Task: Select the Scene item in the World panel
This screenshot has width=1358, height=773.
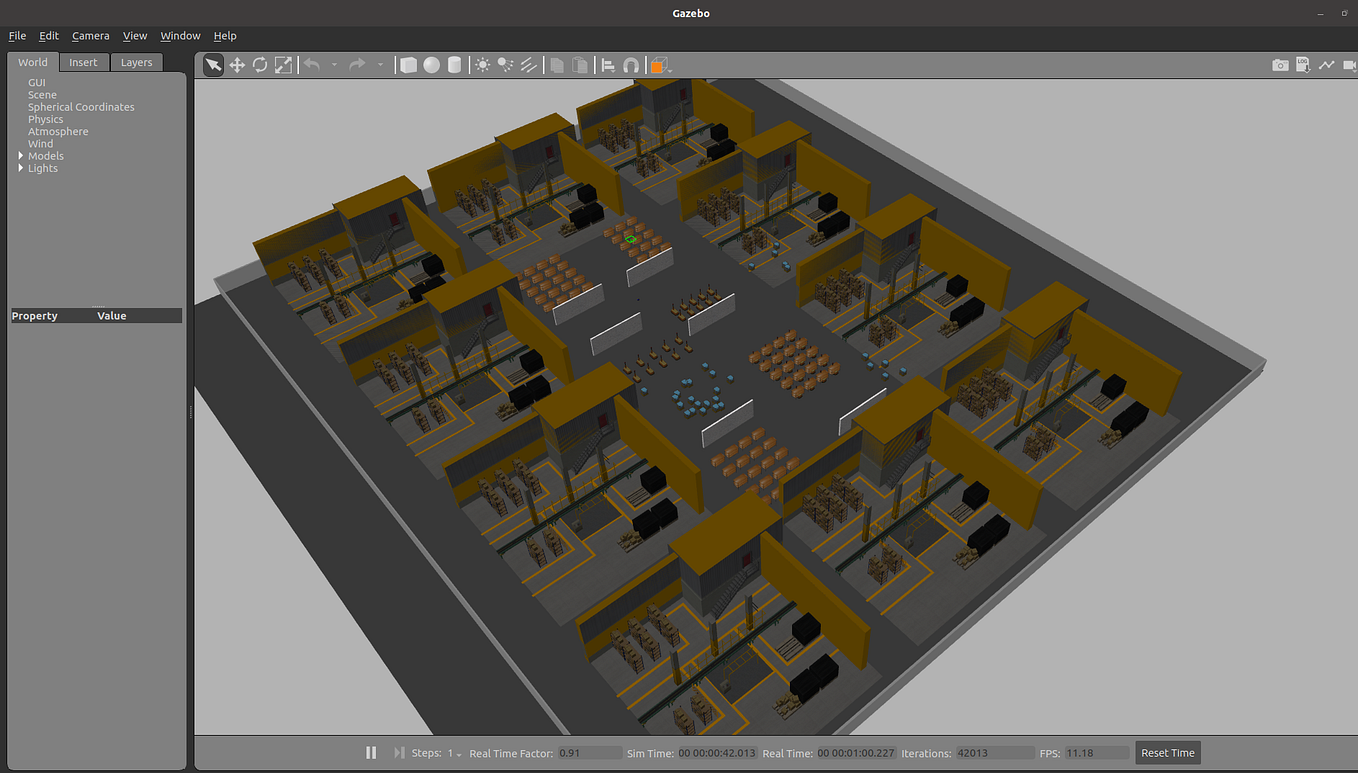Action: 42,94
